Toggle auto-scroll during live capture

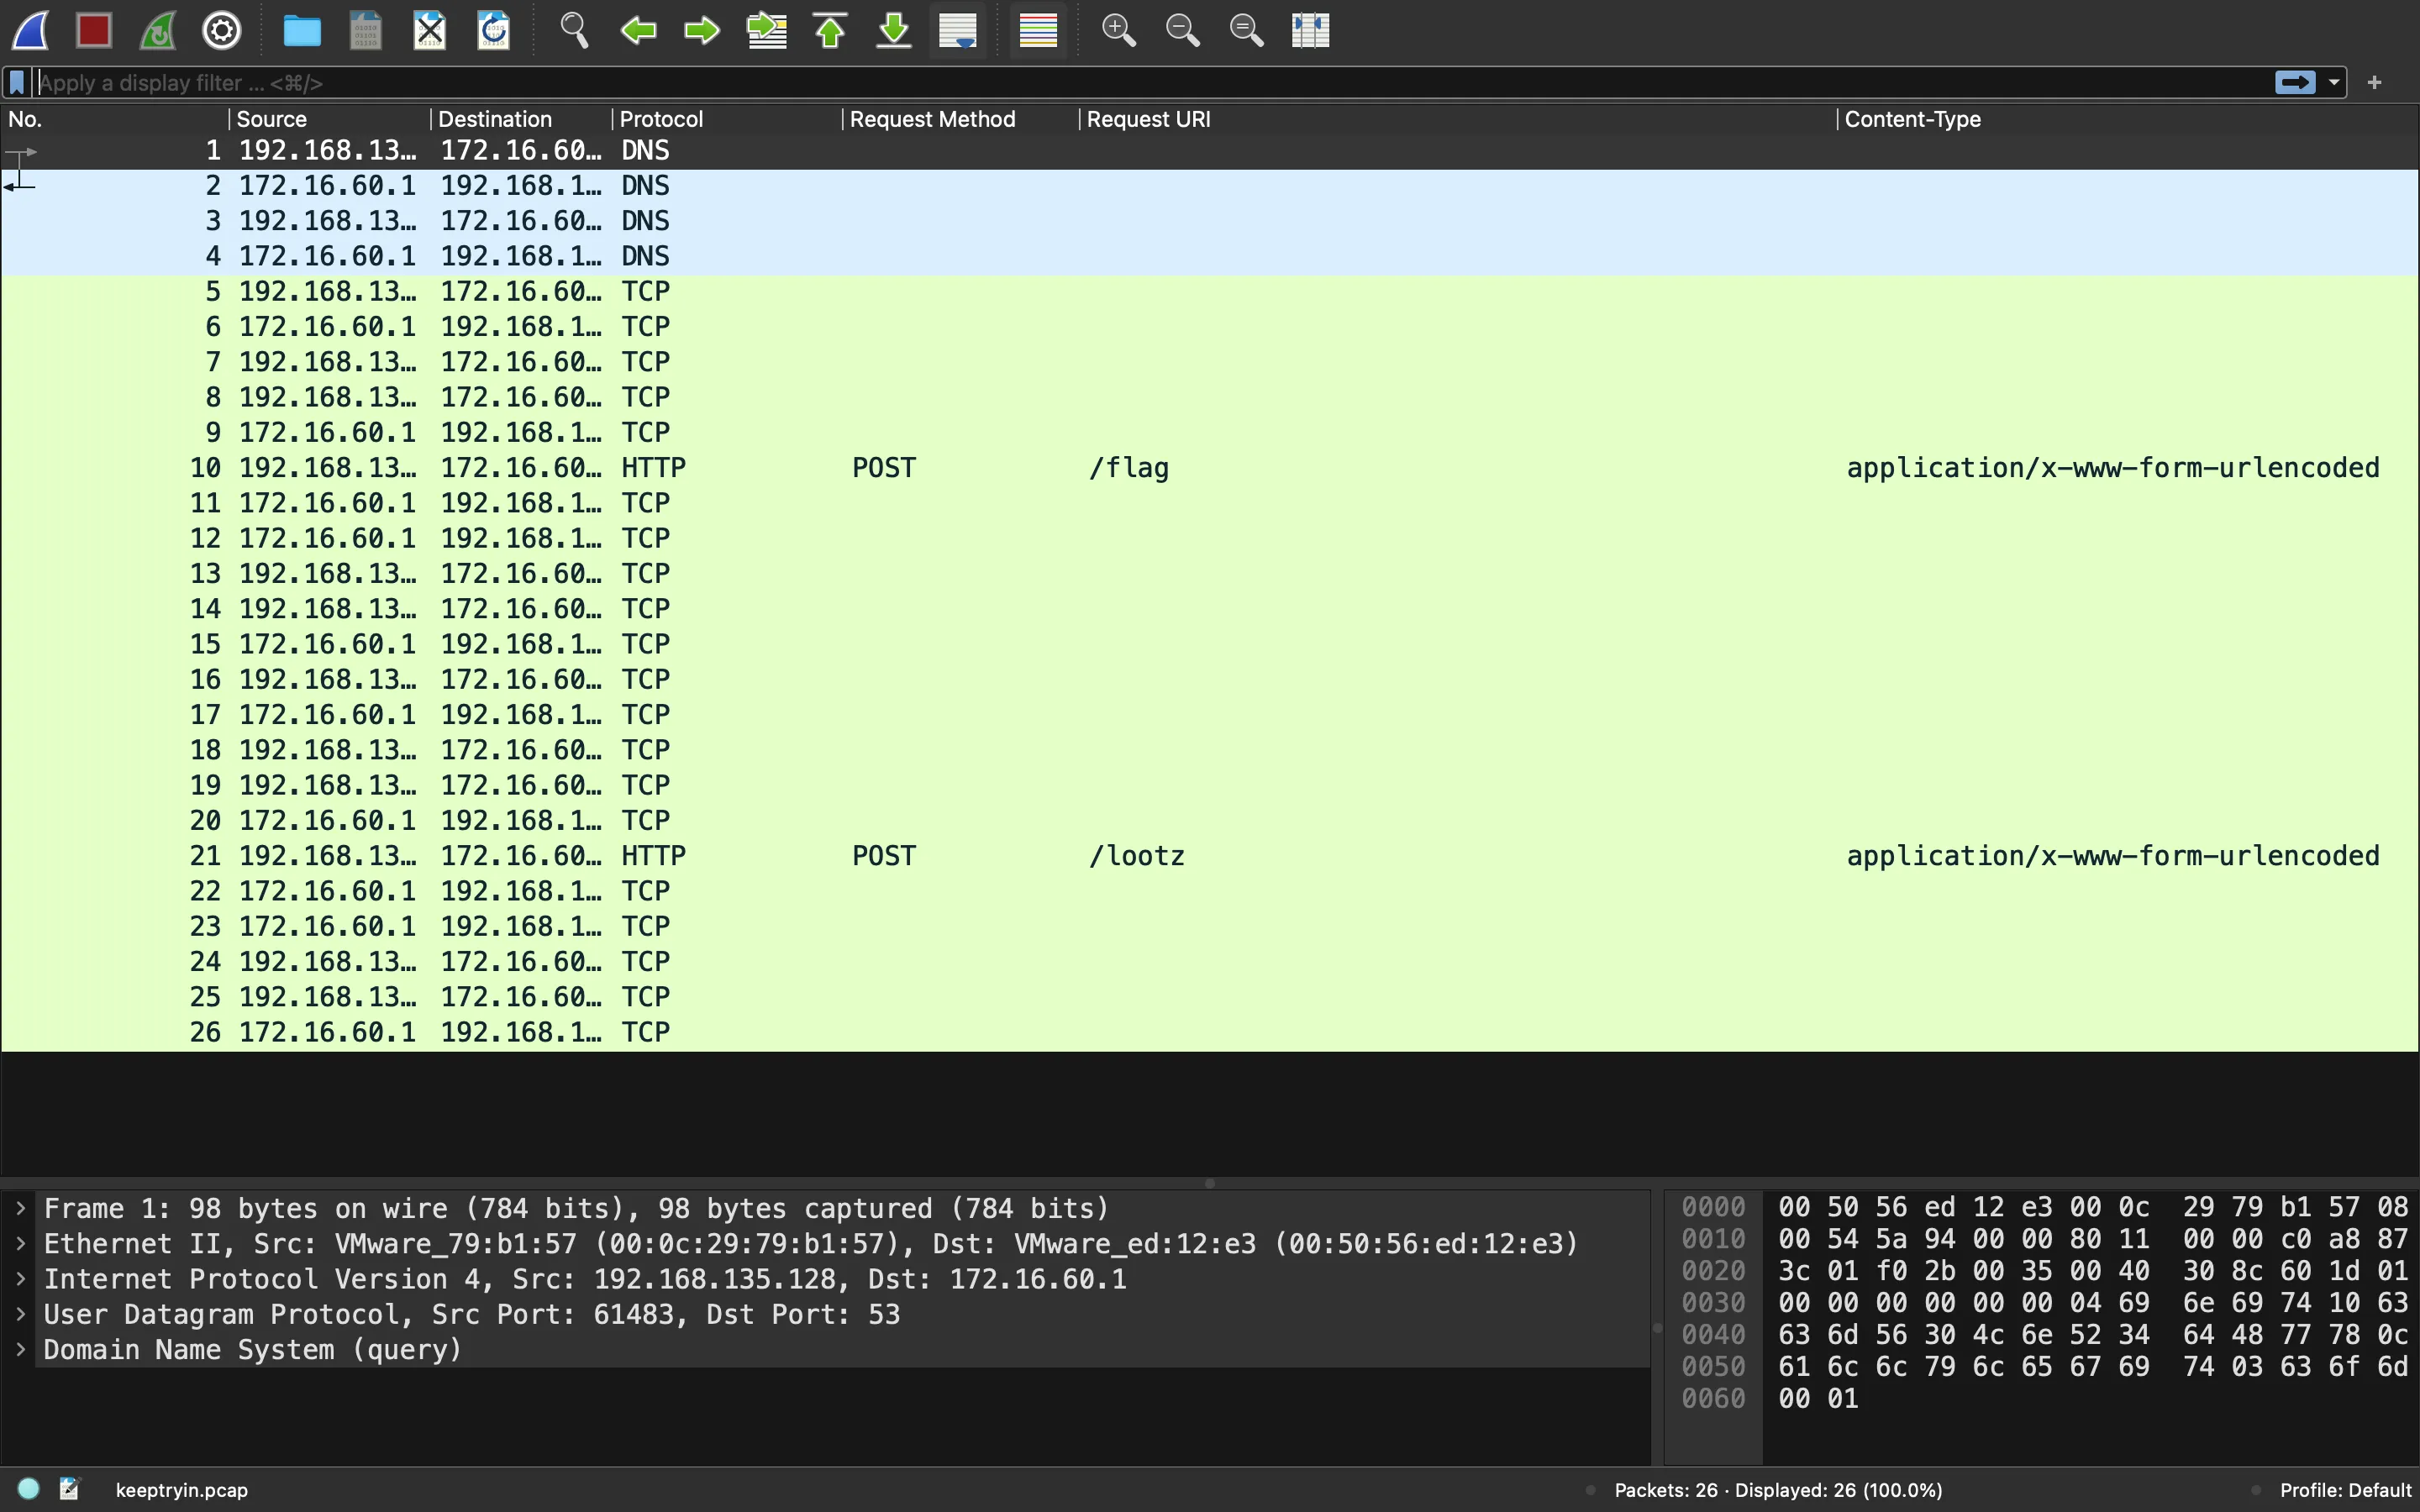tap(958, 30)
